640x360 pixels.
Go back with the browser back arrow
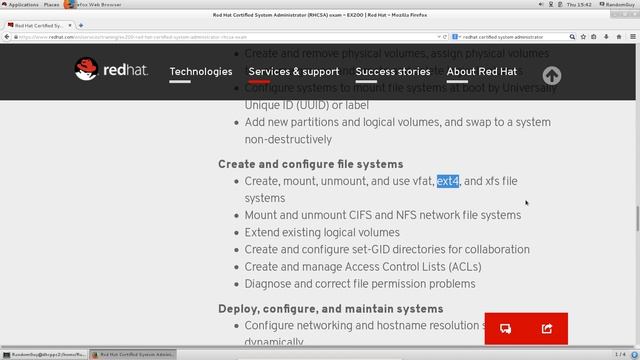coord(7,37)
